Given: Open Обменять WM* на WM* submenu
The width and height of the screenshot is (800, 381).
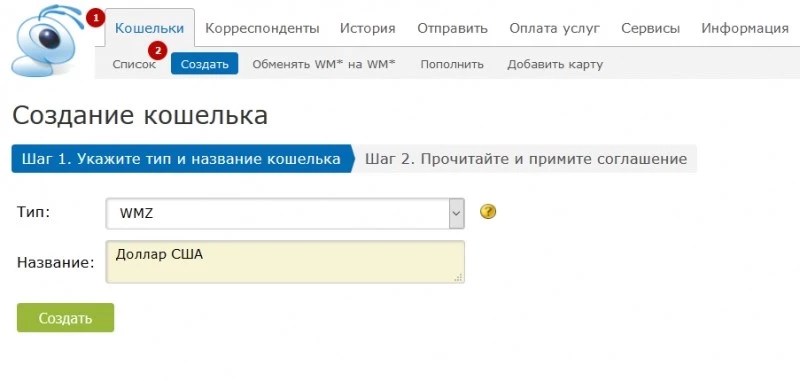Looking at the screenshot, I should [x=324, y=65].
